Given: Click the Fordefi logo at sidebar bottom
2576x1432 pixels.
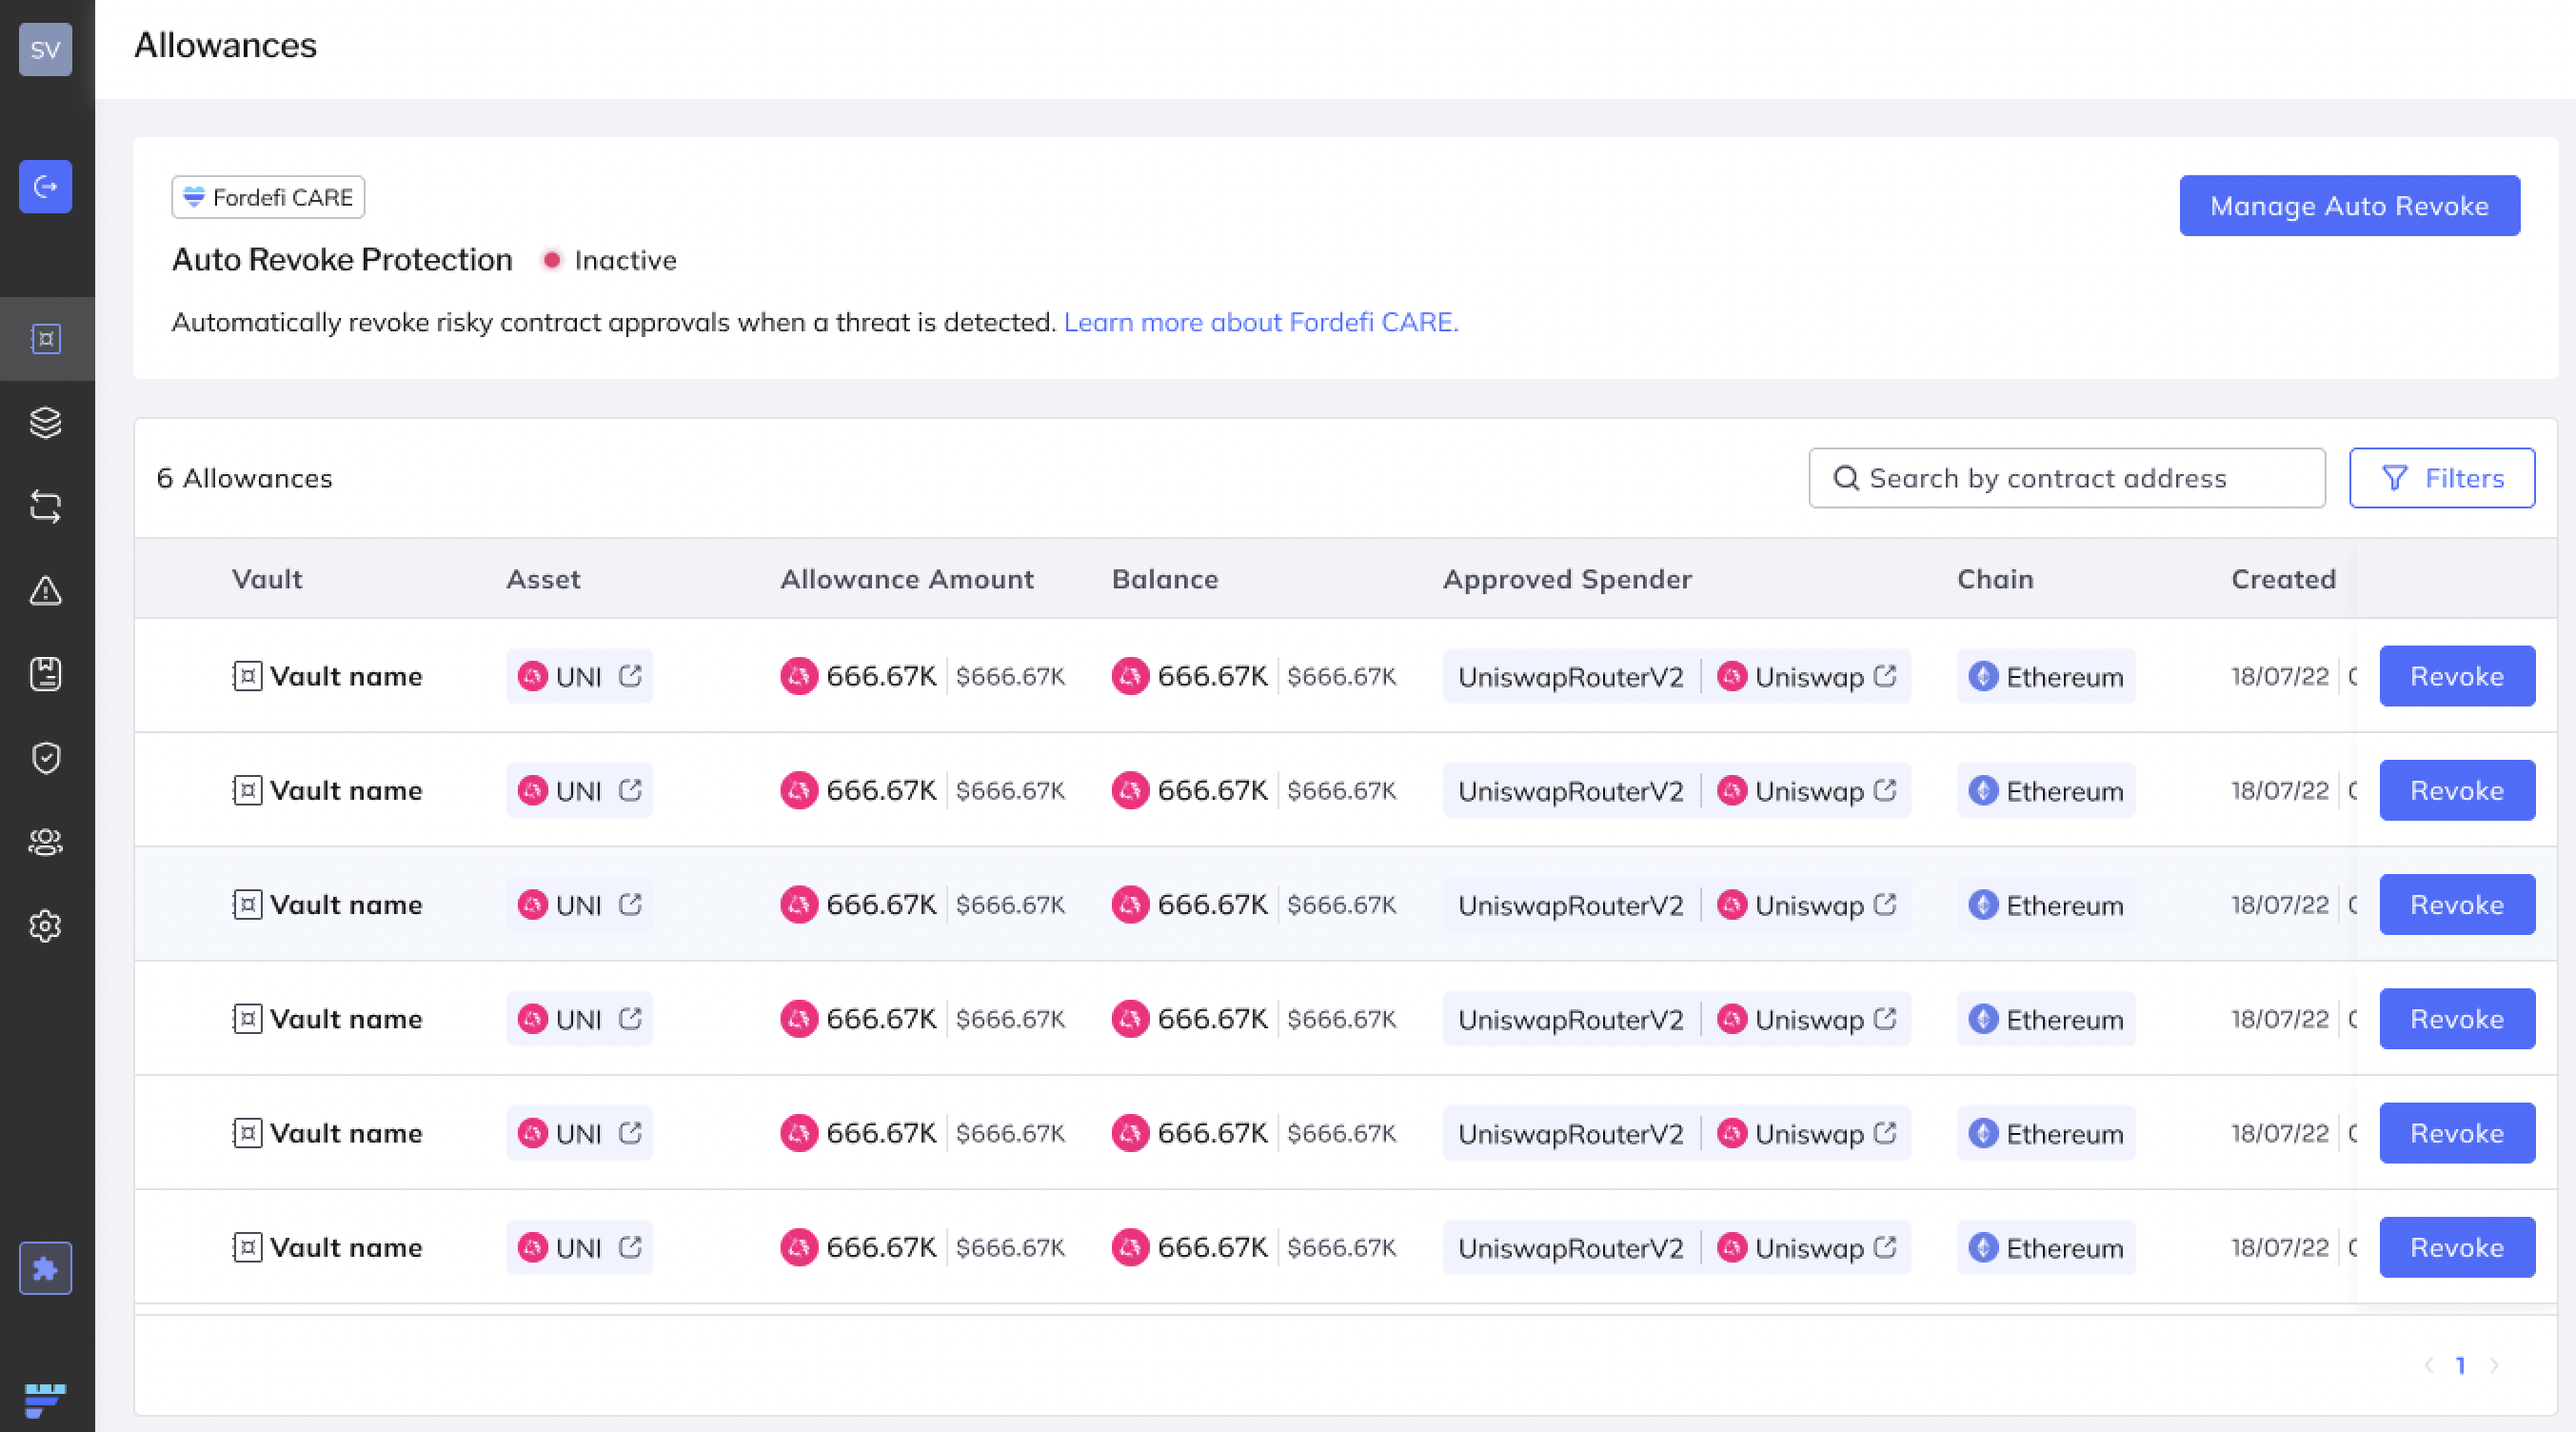Looking at the screenshot, I should [45, 1400].
